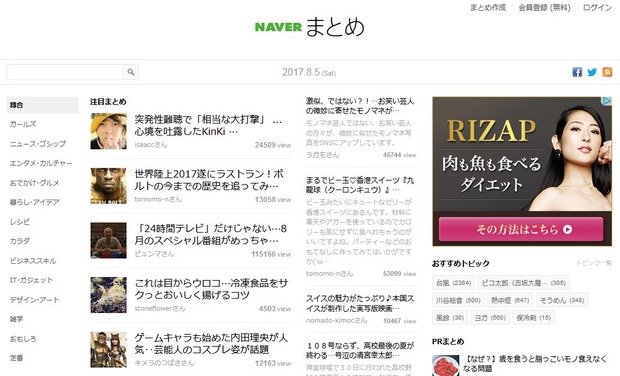Image resolution: width=620 pixels, height=376 pixels.
Task: Select topic tag 熱中症 (647)
Action: 510,300
